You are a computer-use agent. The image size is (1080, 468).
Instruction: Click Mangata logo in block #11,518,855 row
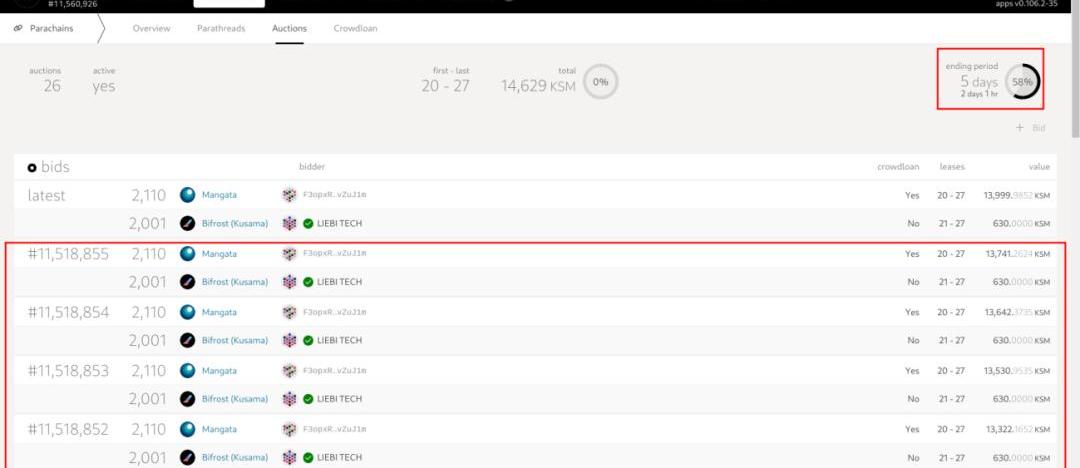pyautogui.click(x=187, y=254)
